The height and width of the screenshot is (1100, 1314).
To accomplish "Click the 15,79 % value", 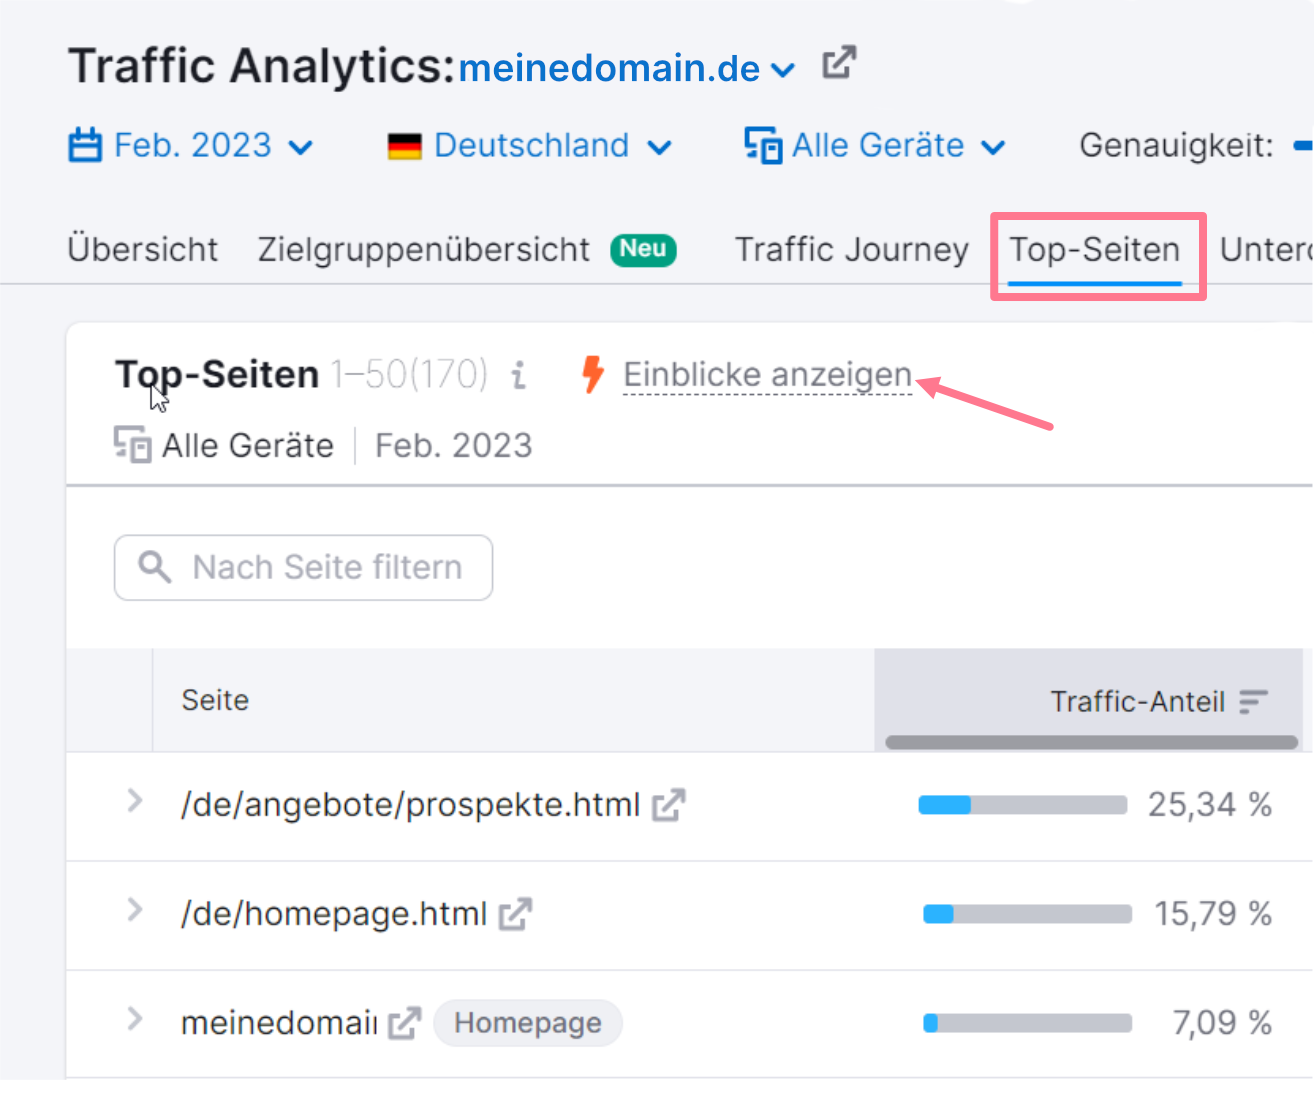I will [x=1213, y=914].
